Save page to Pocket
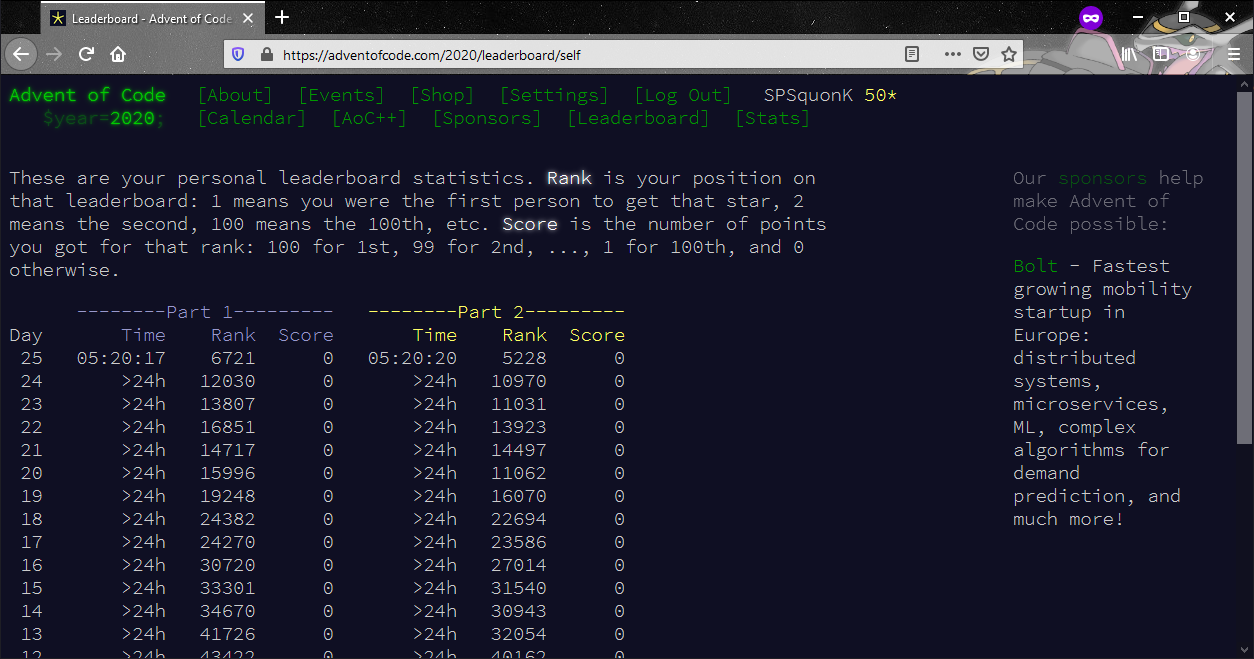This screenshot has width=1254, height=659. (x=981, y=55)
